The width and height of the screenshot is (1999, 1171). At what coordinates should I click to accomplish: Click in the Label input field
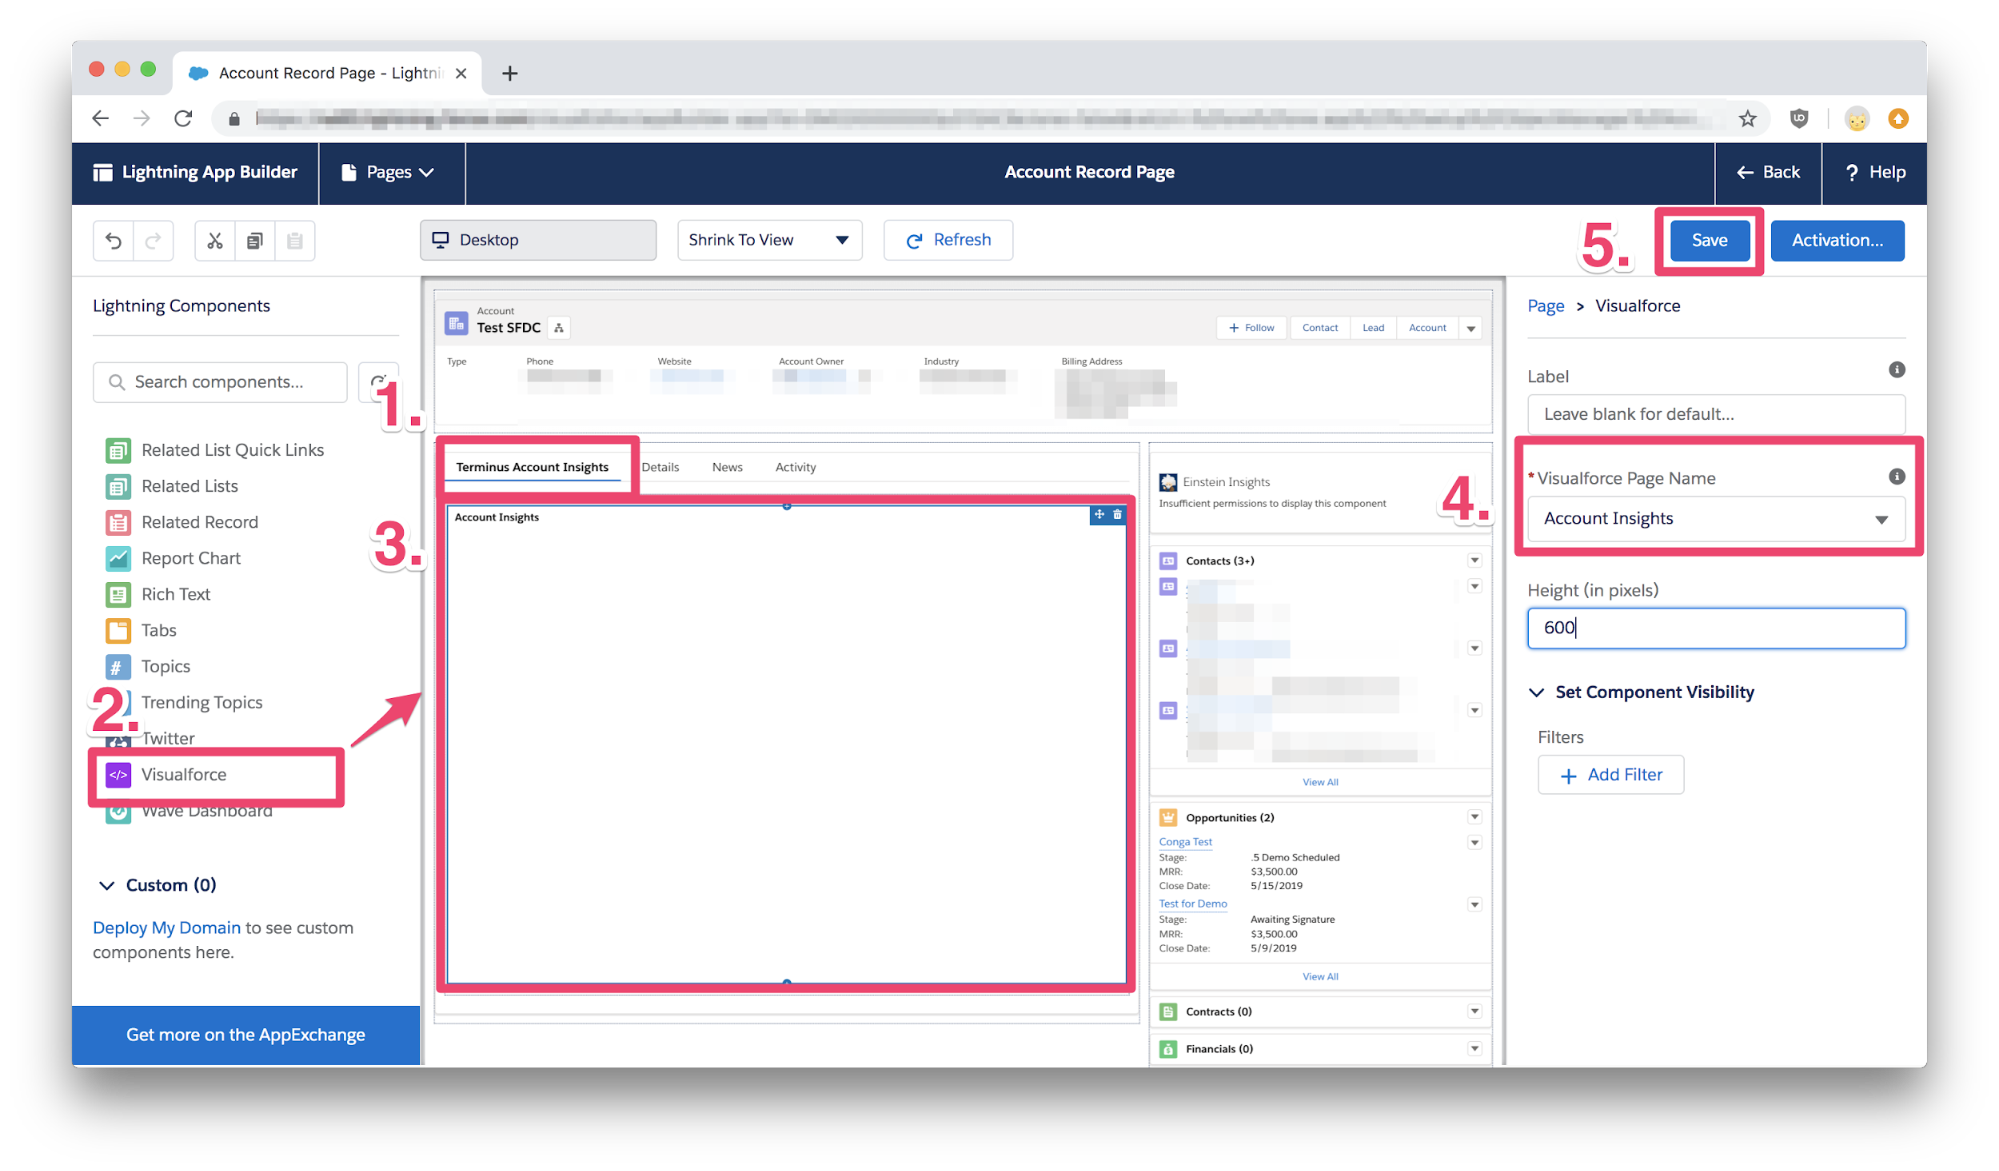pyautogui.click(x=1716, y=415)
